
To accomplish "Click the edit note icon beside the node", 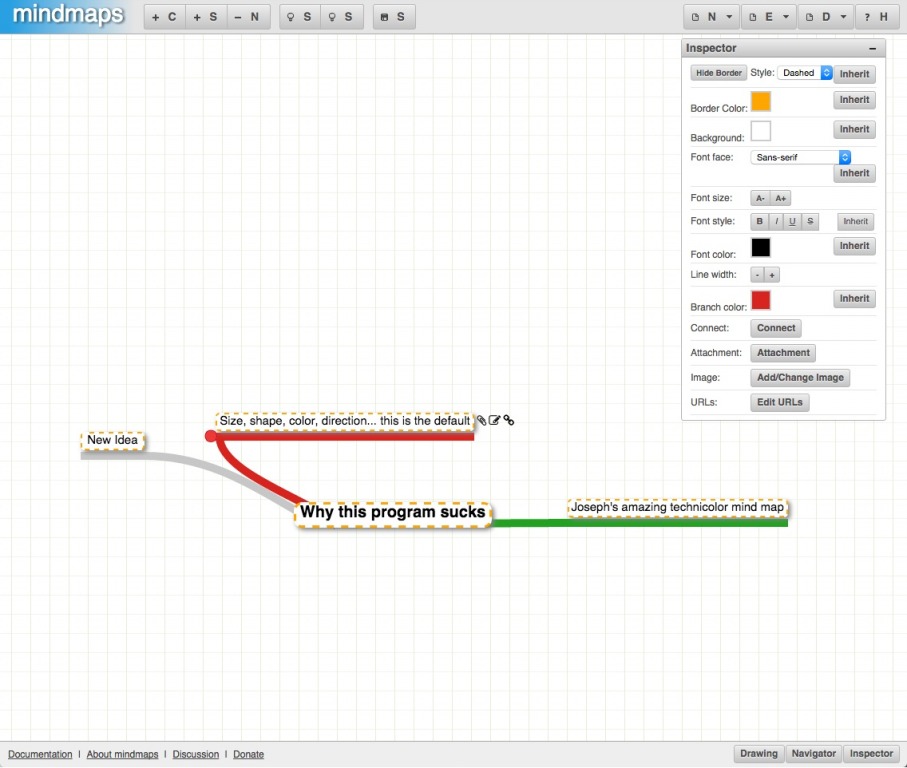I will pos(495,421).
